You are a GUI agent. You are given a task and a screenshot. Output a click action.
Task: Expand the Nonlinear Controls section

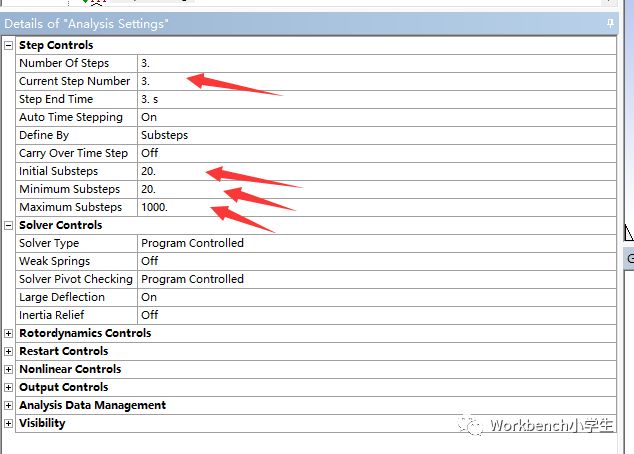(8, 369)
